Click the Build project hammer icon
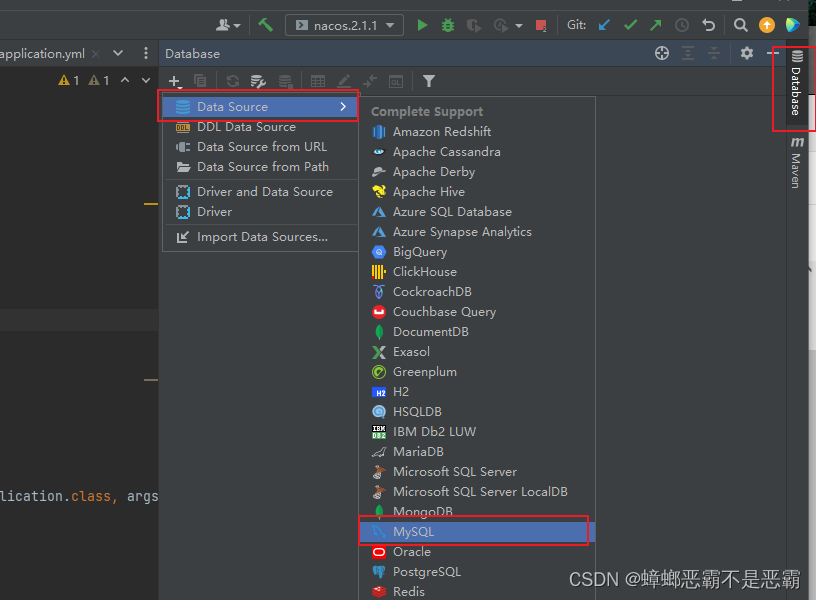The height and width of the screenshot is (600, 816). [x=265, y=25]
